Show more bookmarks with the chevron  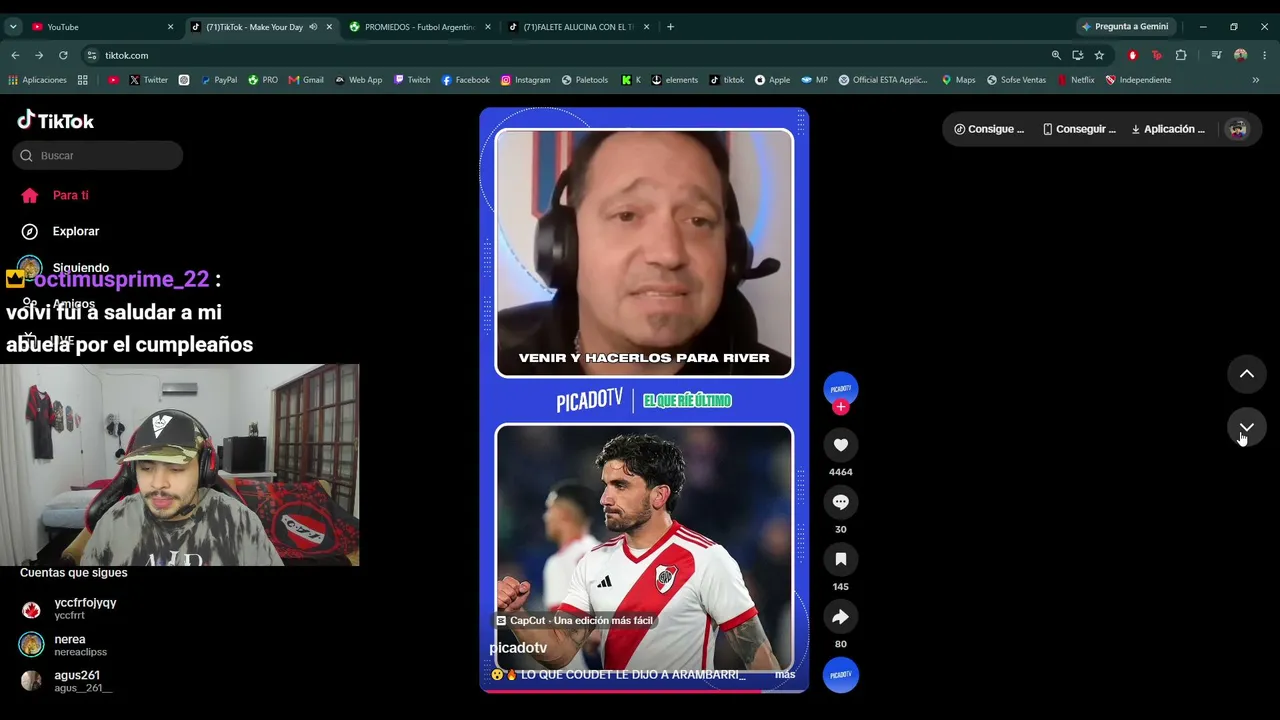pos(1256,80)
